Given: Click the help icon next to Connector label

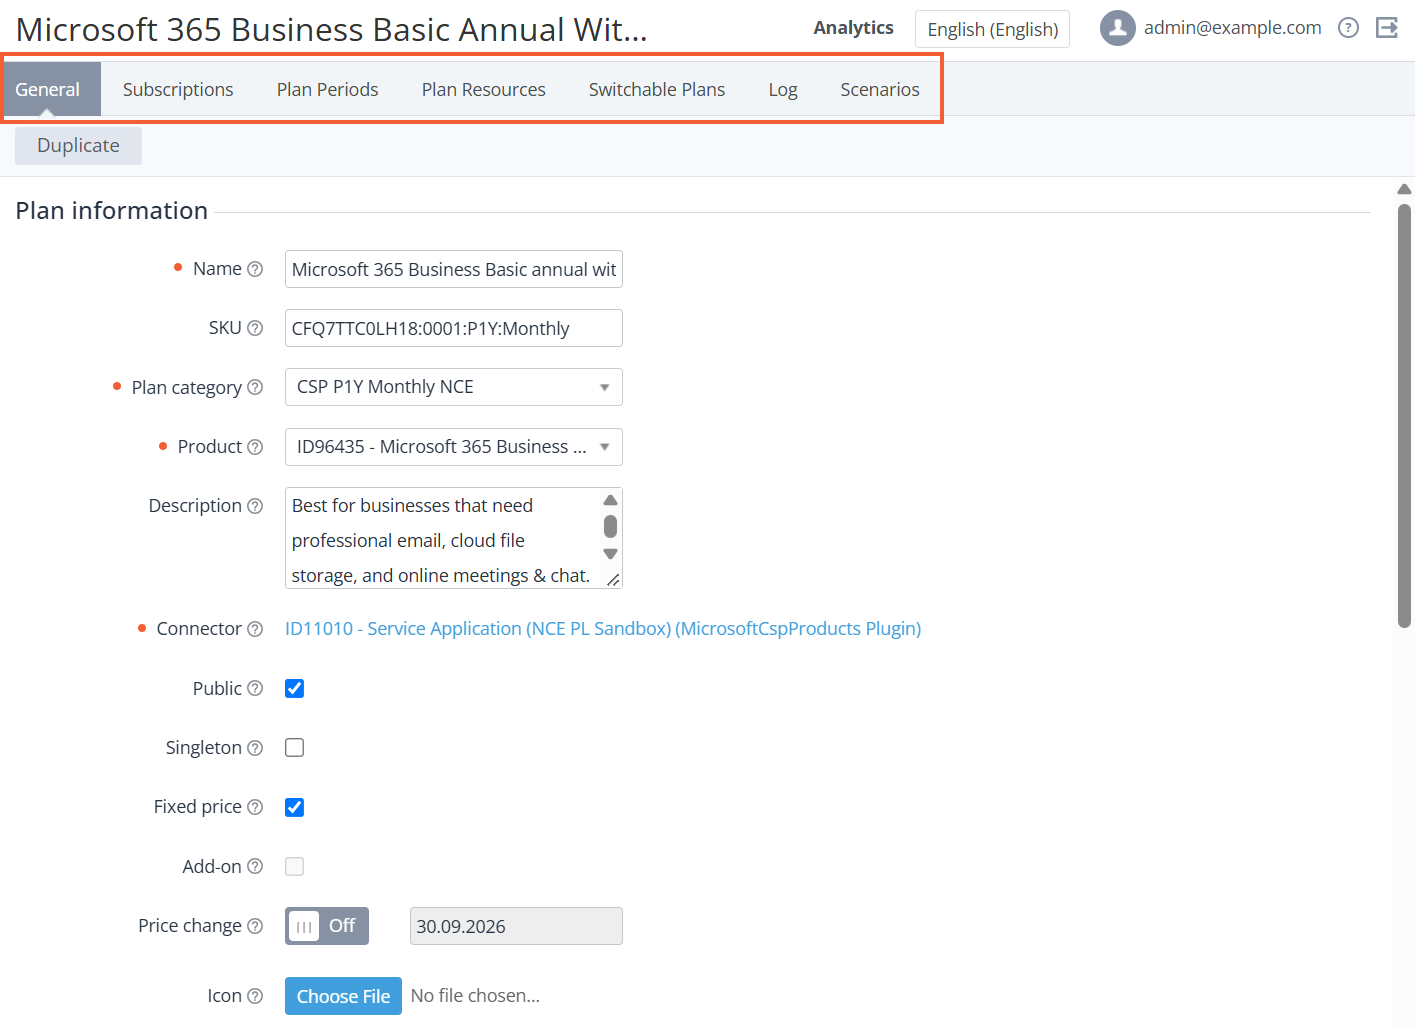Looking at the screenshot, I should [x=255, y=629].
